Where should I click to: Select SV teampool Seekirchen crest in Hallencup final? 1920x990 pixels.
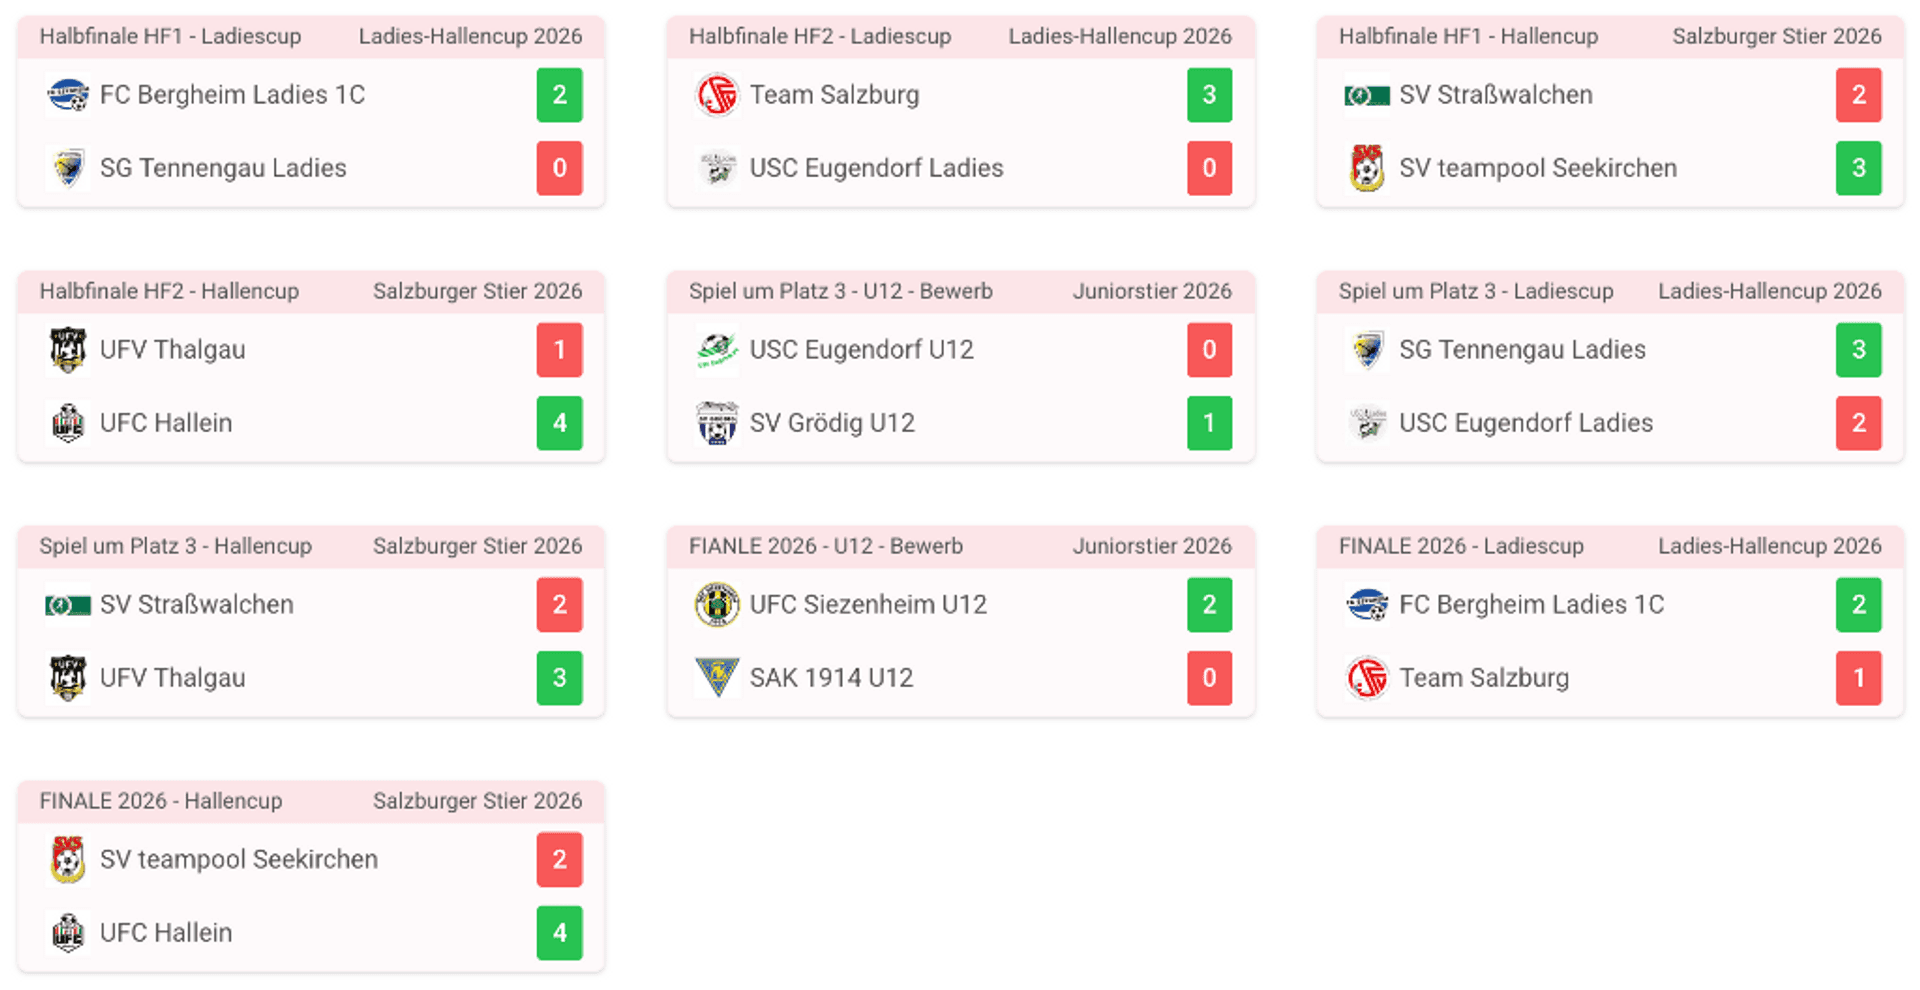pyautogui.click(x=68, y=860)
